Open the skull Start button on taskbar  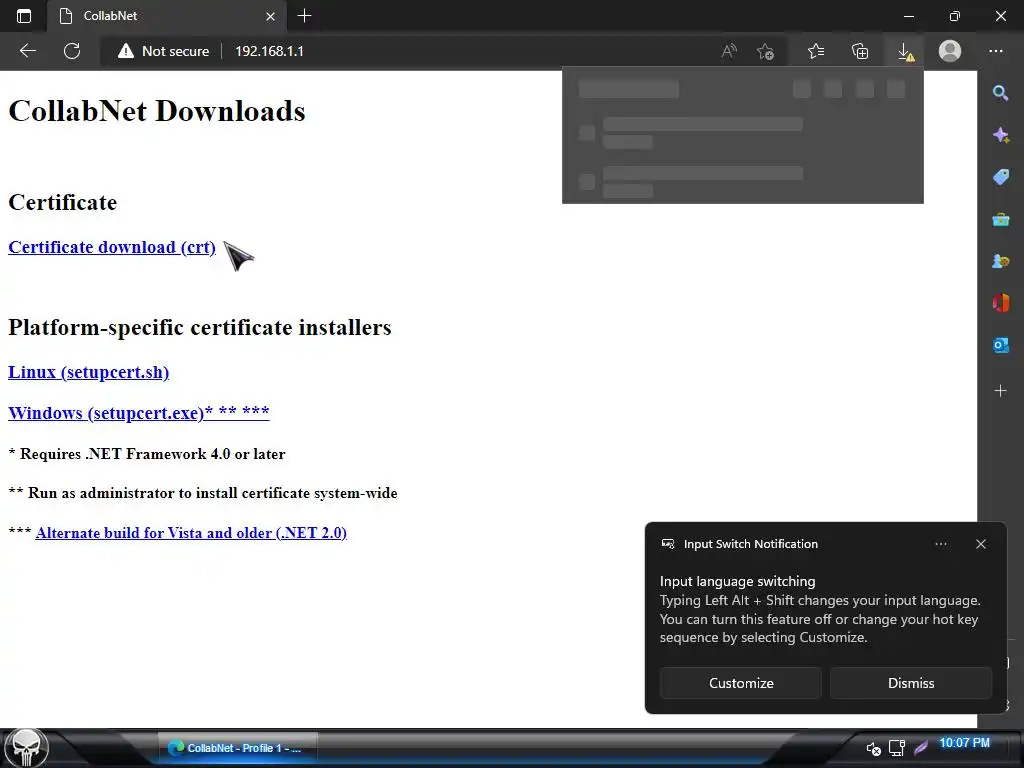(26, 748)
